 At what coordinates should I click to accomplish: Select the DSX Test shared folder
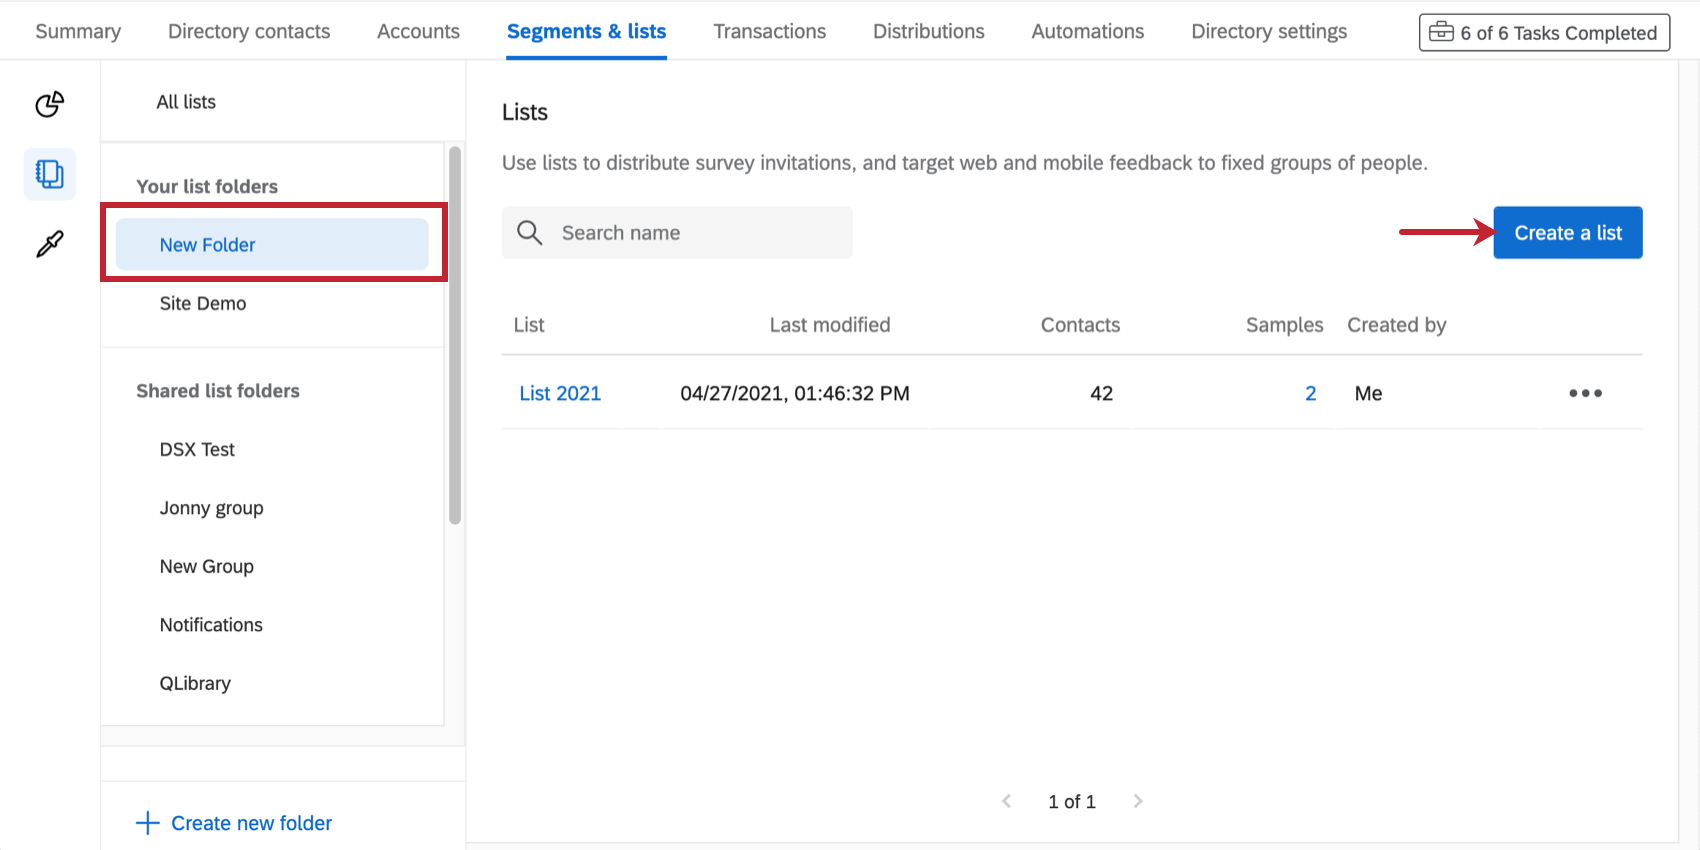pyautogui.click(x=197, y=449)
